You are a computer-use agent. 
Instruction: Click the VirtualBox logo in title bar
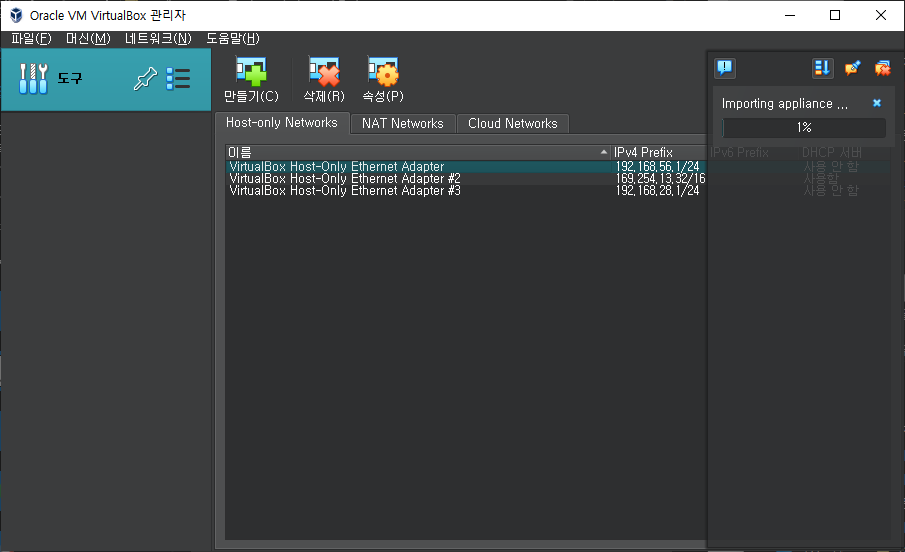coord(16,15)
